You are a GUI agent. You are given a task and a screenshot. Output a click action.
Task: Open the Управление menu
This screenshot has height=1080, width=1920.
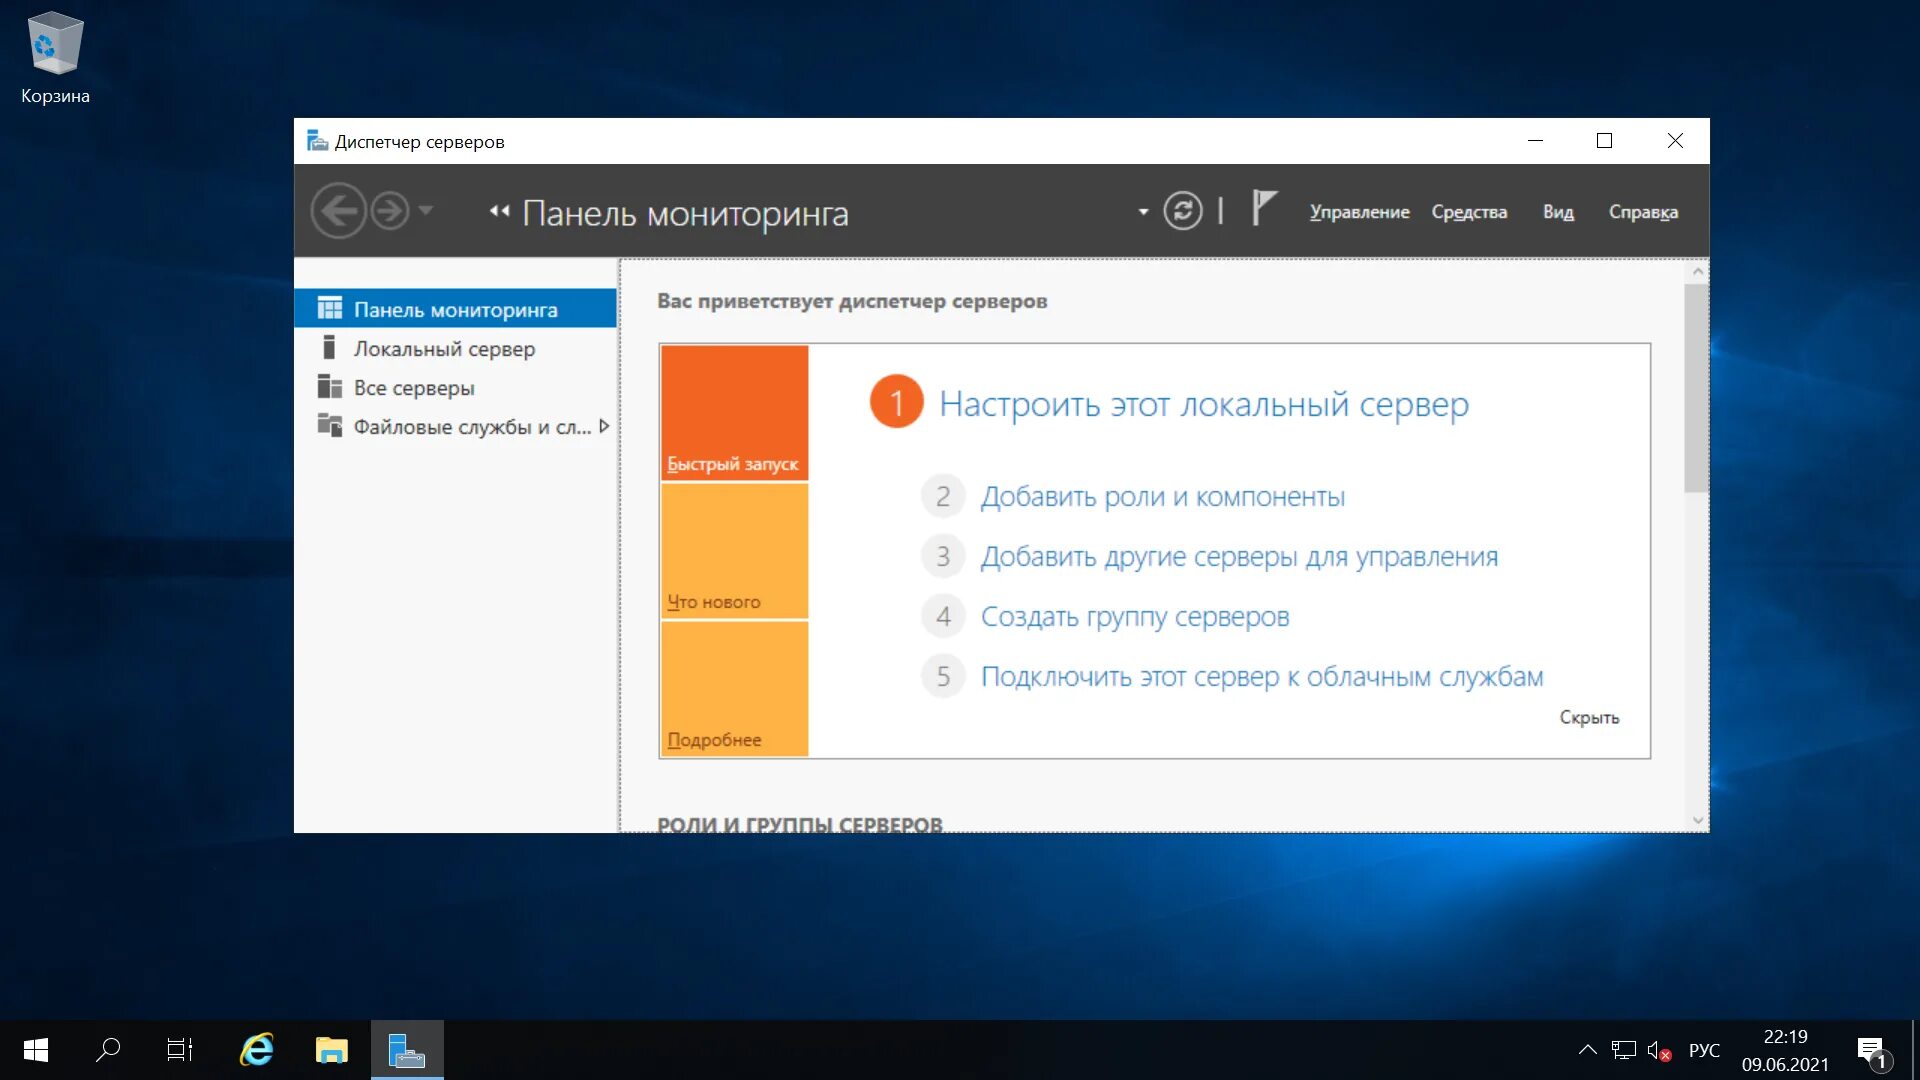pyautogui.click(x=1359, y=212)
